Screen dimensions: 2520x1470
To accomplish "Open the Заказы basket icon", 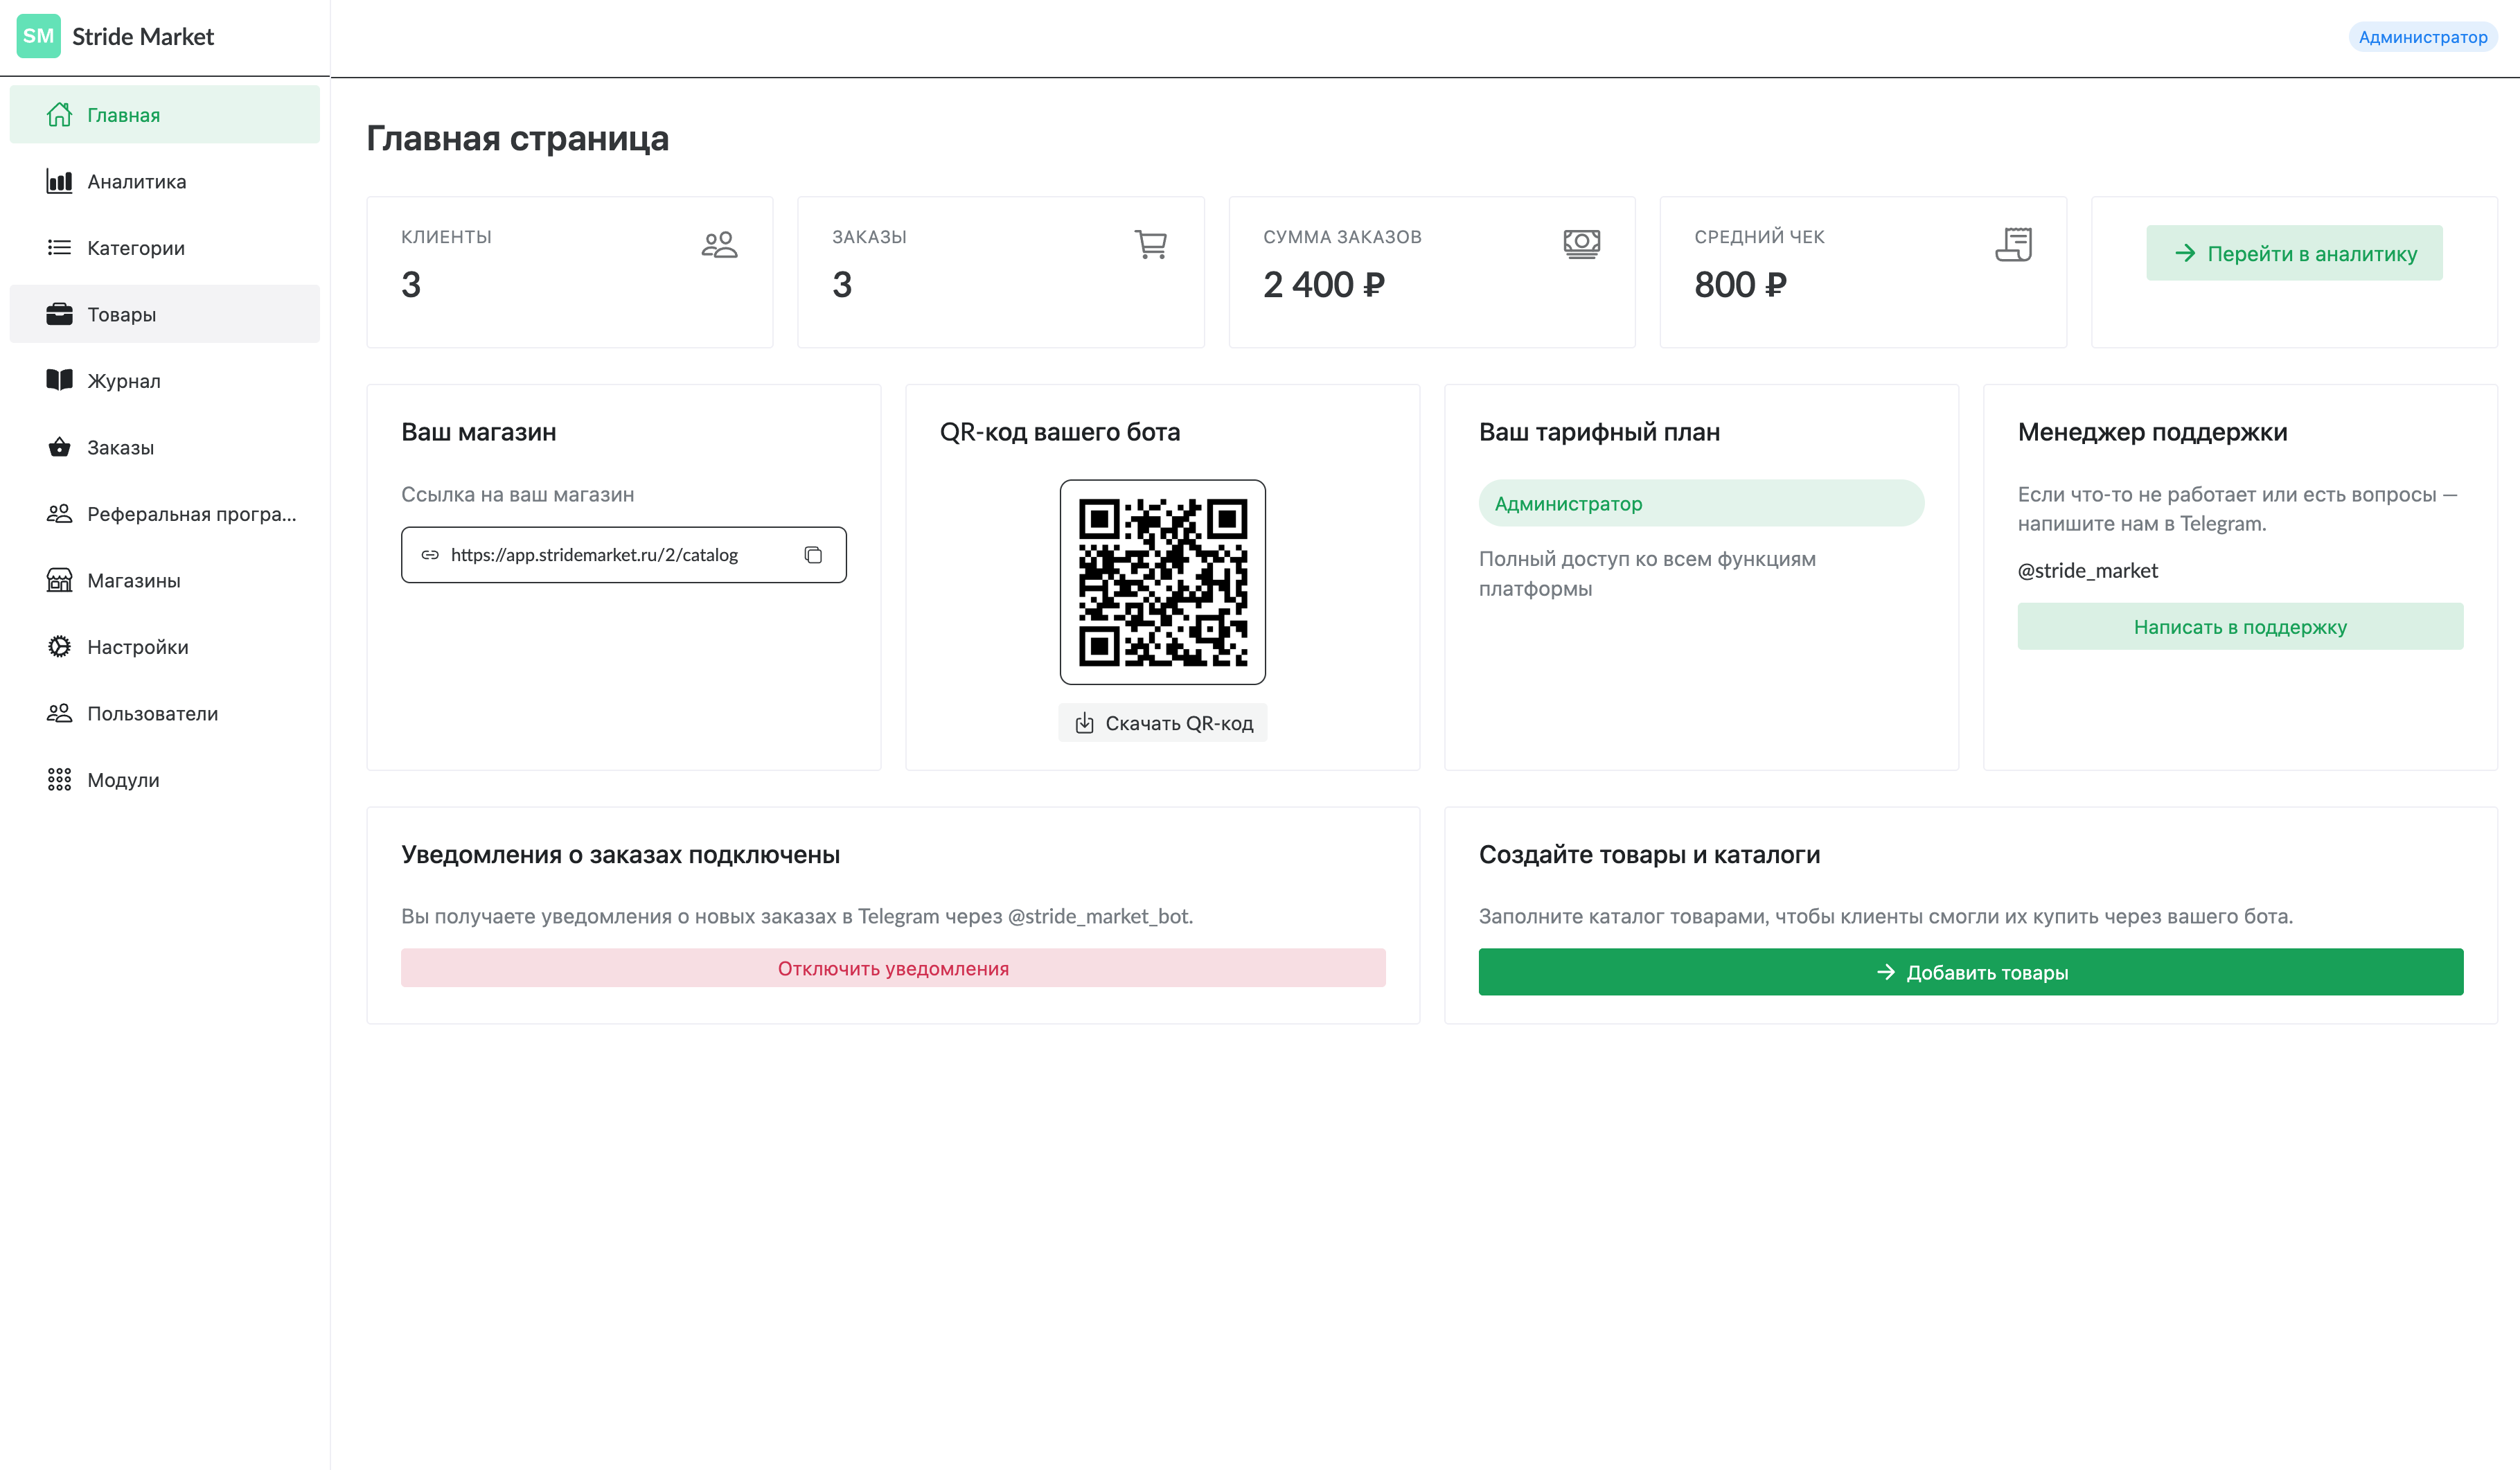I will [x=59, y=447].
